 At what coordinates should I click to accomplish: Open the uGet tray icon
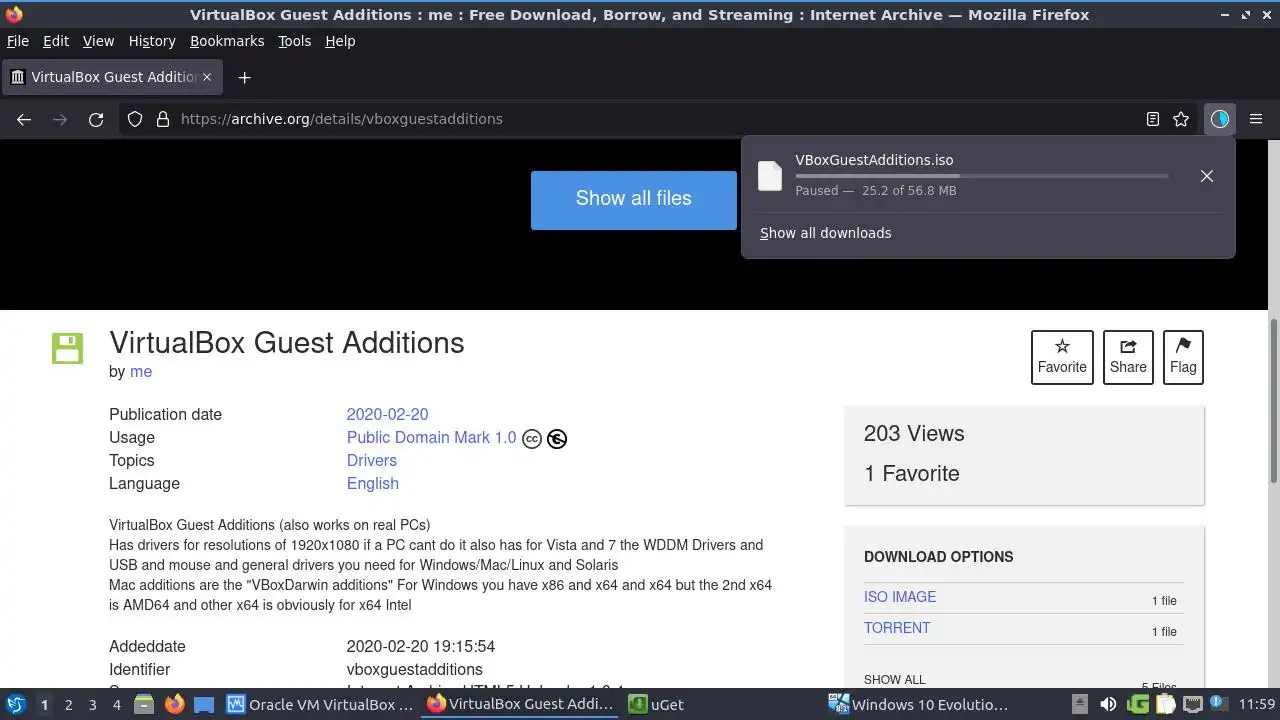click(x=1137, y=705)
